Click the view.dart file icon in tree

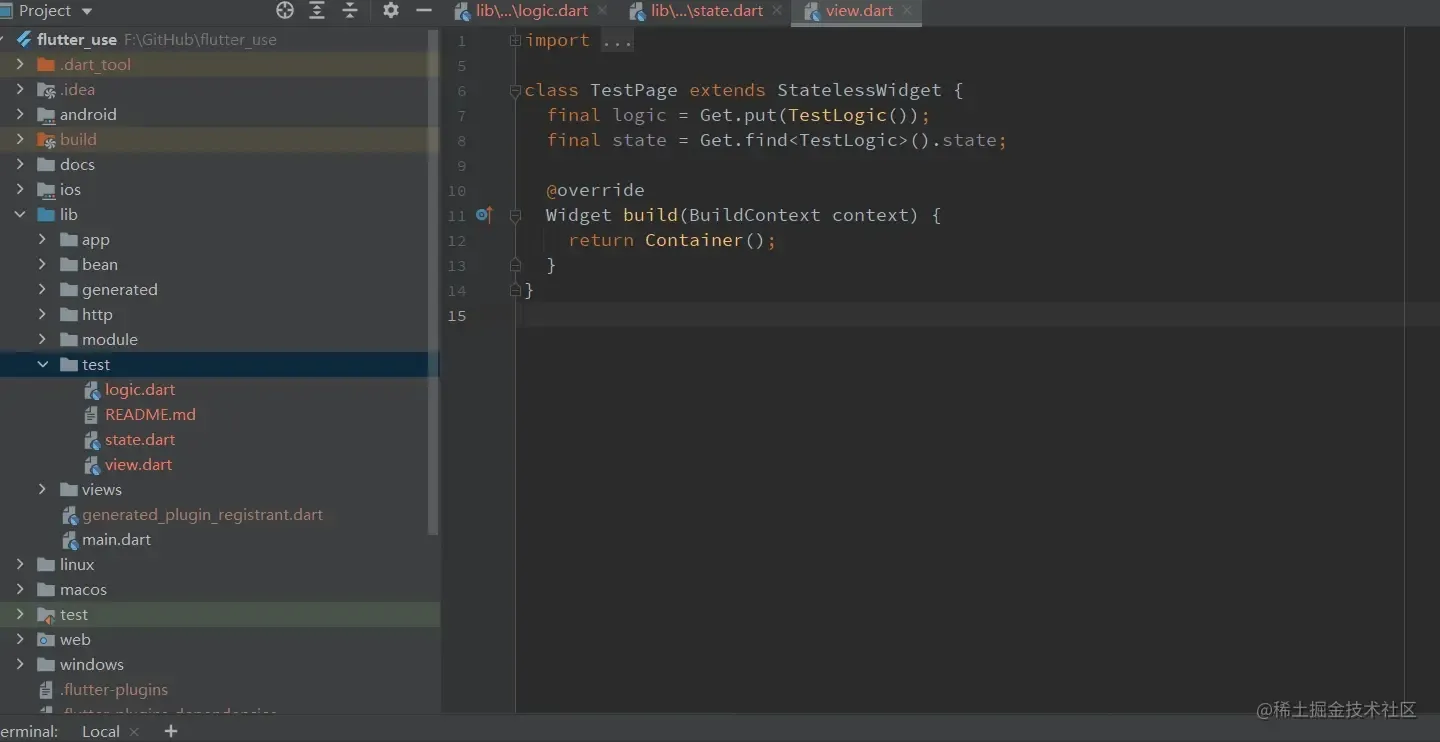point(92,465)
